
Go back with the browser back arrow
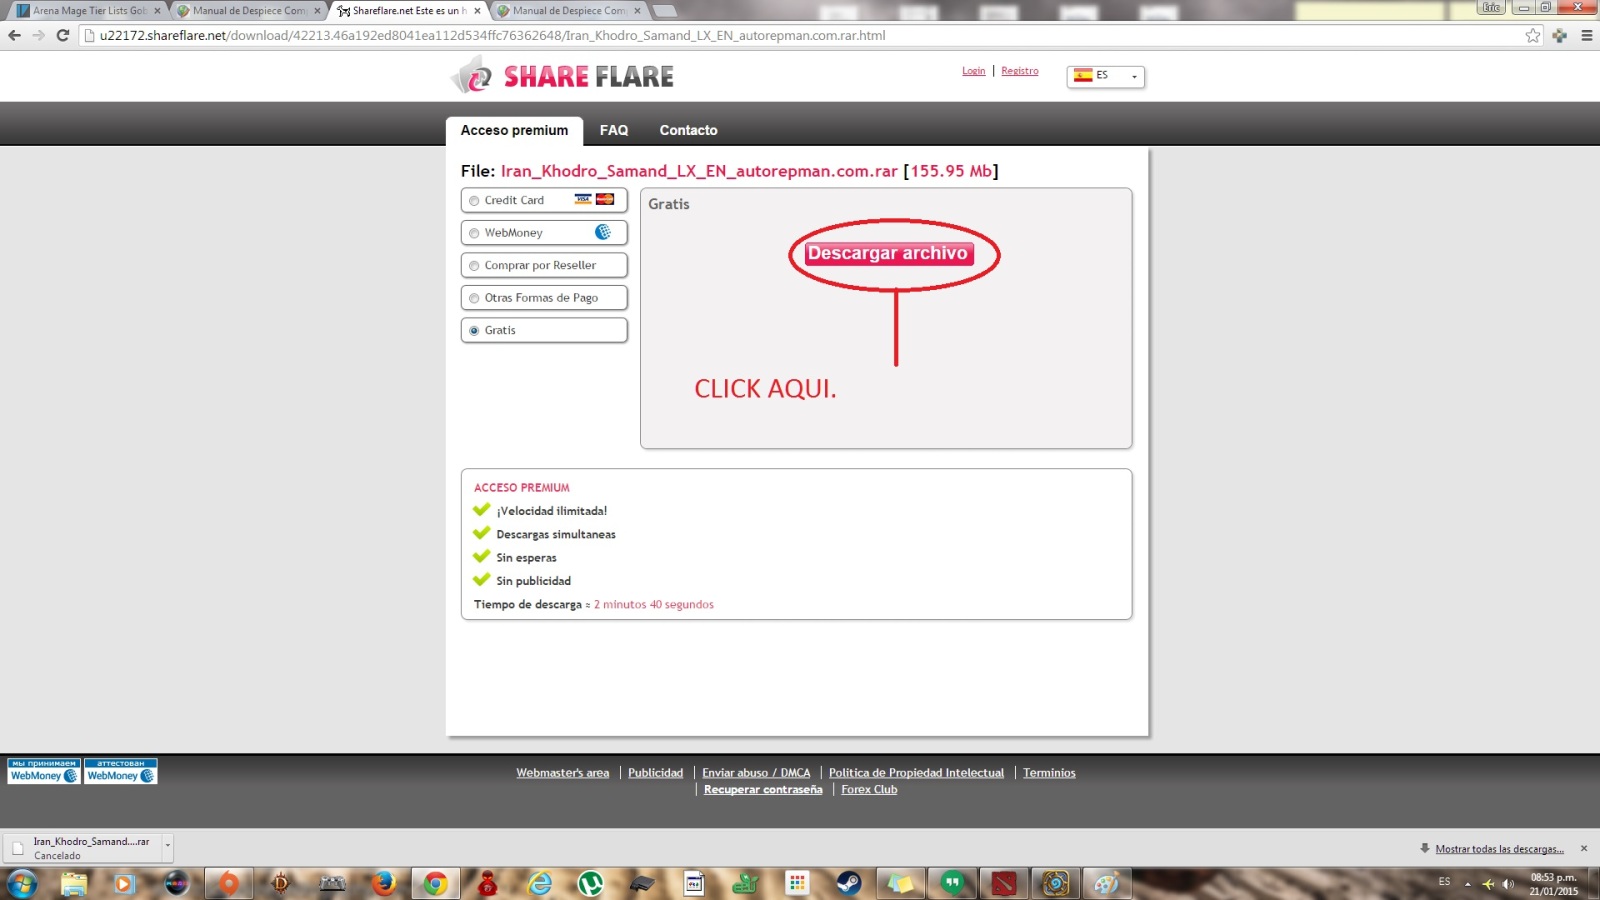tap(14, 35)
